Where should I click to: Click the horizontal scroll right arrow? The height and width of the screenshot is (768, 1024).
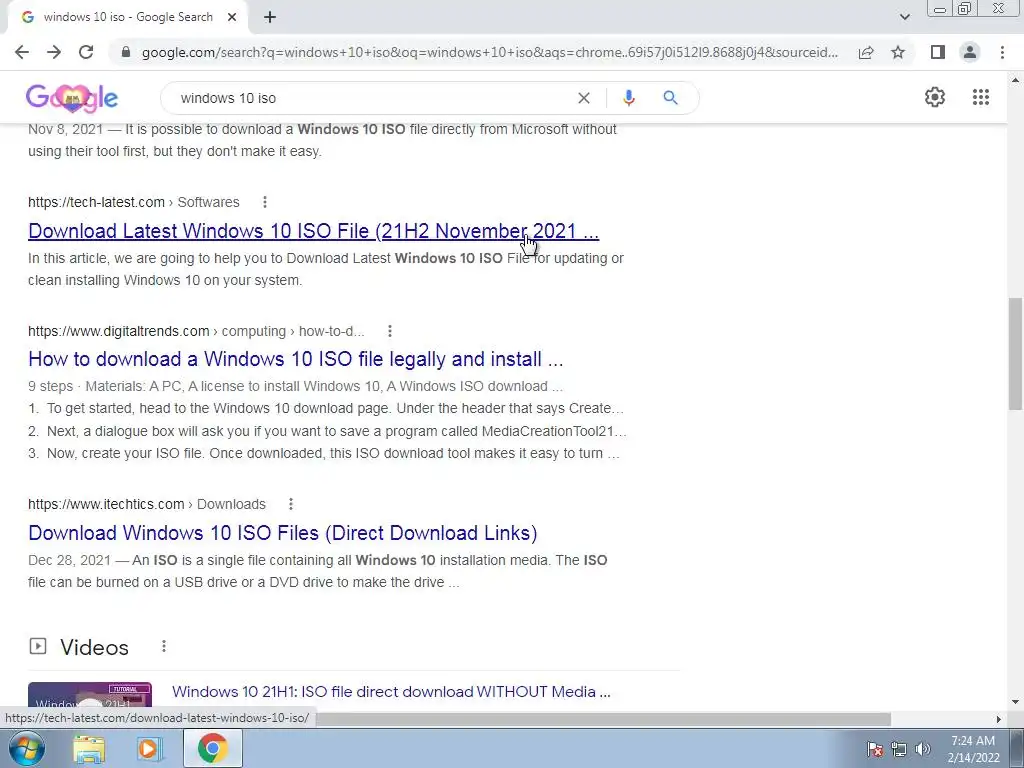click(998, 719)
